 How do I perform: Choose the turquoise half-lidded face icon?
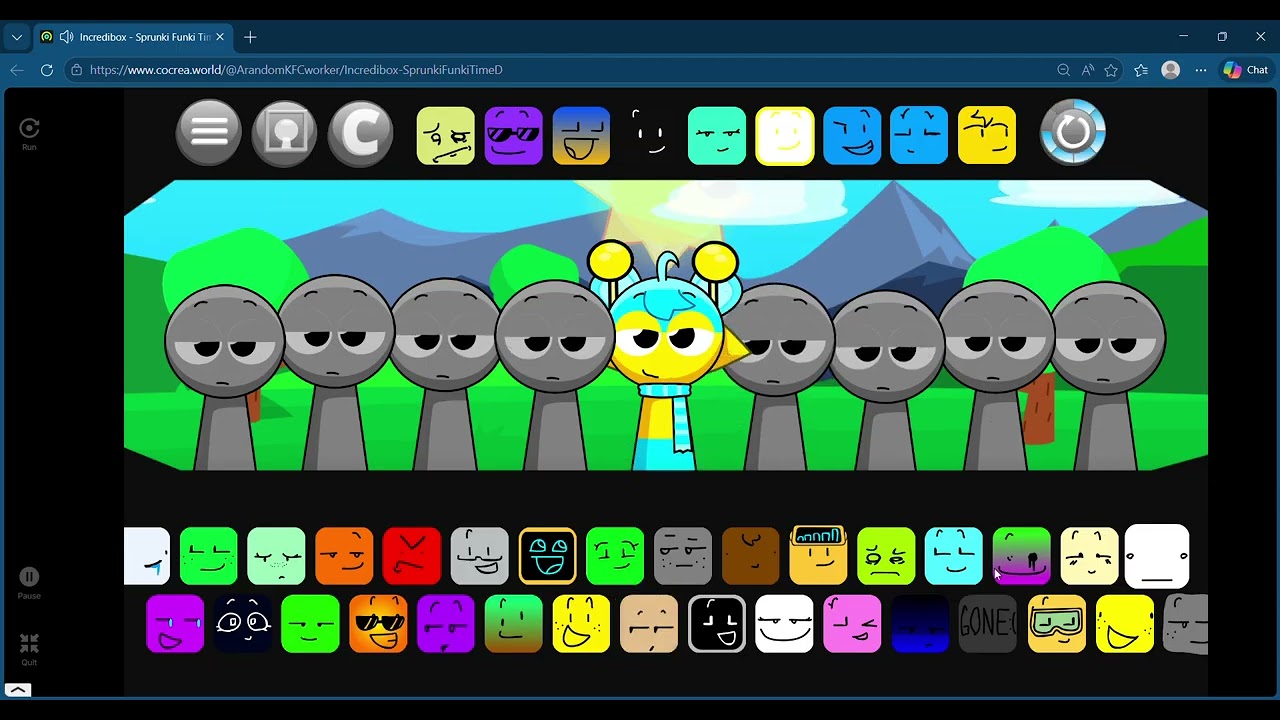pyautogui.click(x=717, y=135)
